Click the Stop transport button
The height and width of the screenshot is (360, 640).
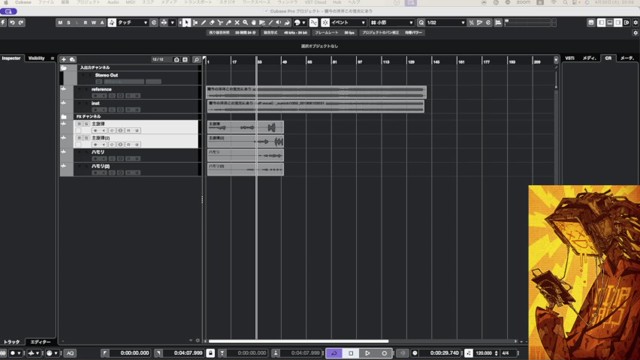[x=351, y=353]
